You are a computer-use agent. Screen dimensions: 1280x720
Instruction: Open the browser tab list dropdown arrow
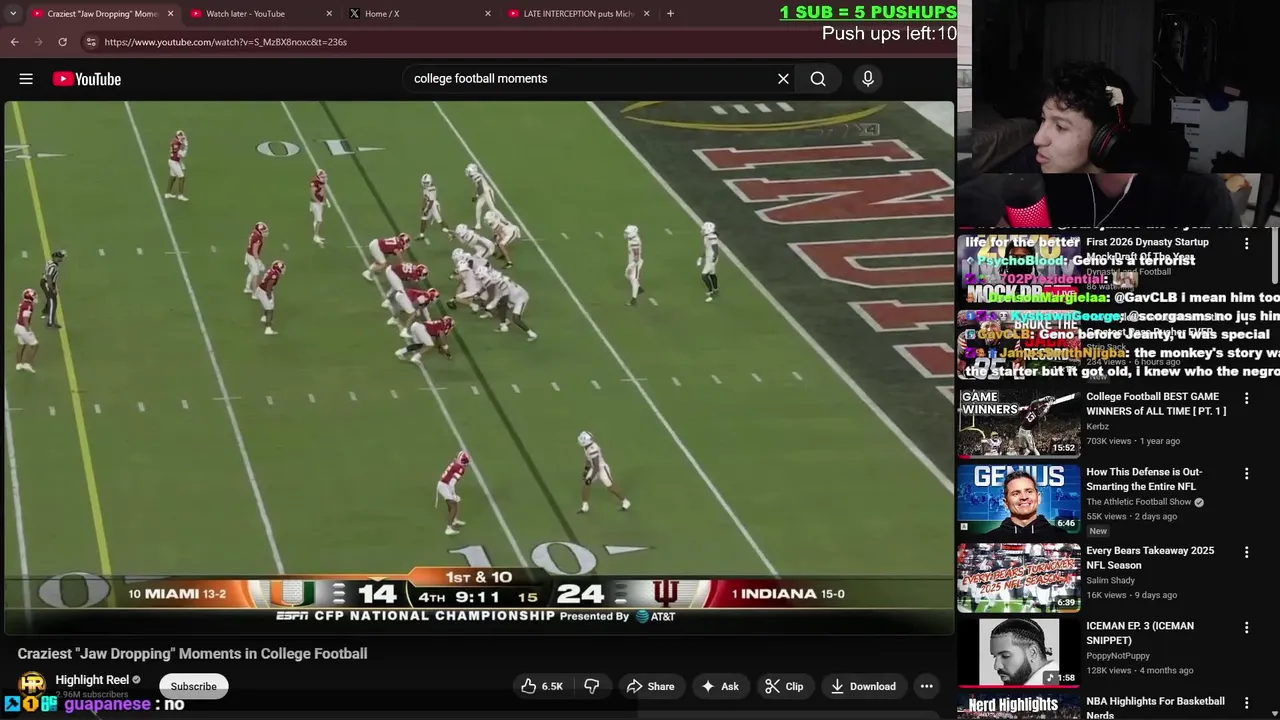(12, 14)
